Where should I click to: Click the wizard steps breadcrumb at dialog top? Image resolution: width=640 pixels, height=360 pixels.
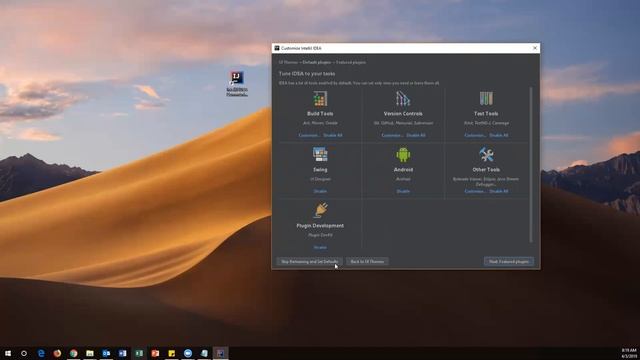(x=322, y=62)
